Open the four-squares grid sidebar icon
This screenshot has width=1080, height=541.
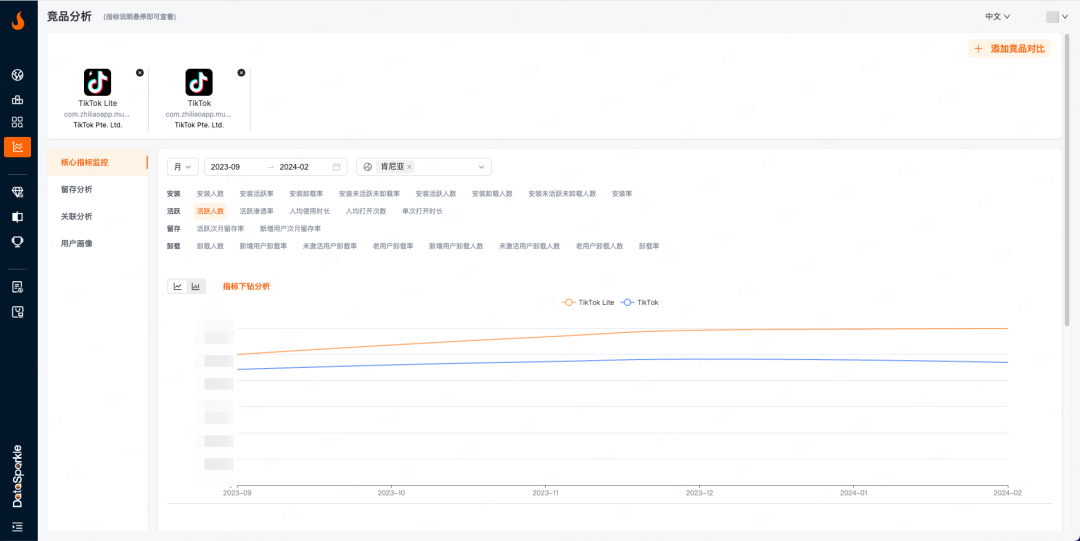tap(17, 122)
